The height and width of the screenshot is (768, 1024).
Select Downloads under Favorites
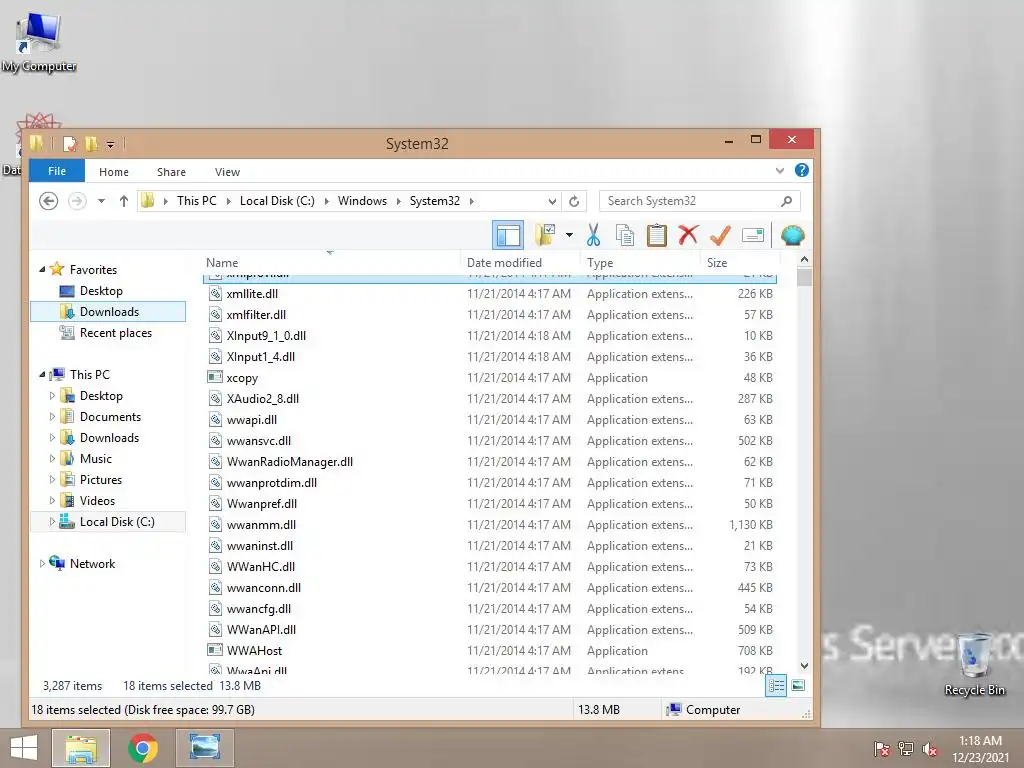coord(109,312)
